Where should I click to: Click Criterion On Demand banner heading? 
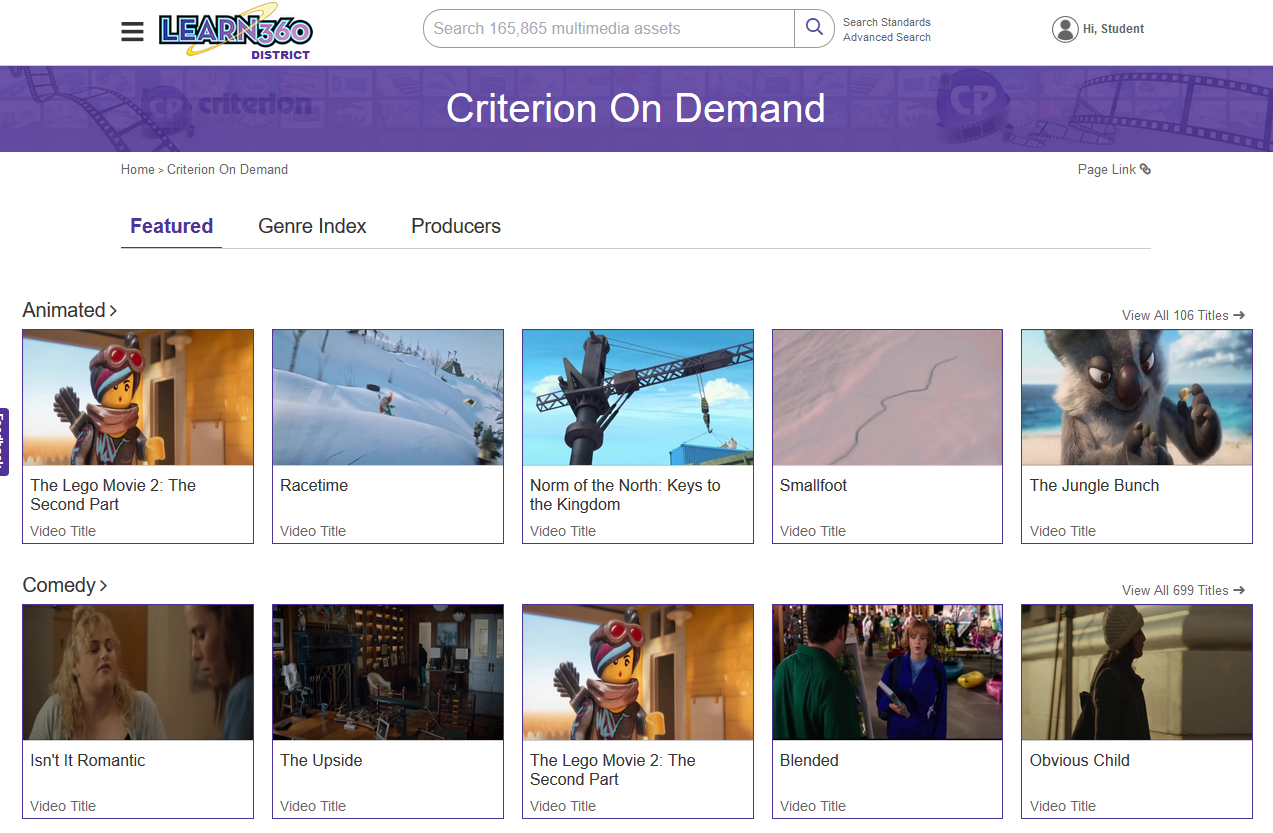point(636,108)
